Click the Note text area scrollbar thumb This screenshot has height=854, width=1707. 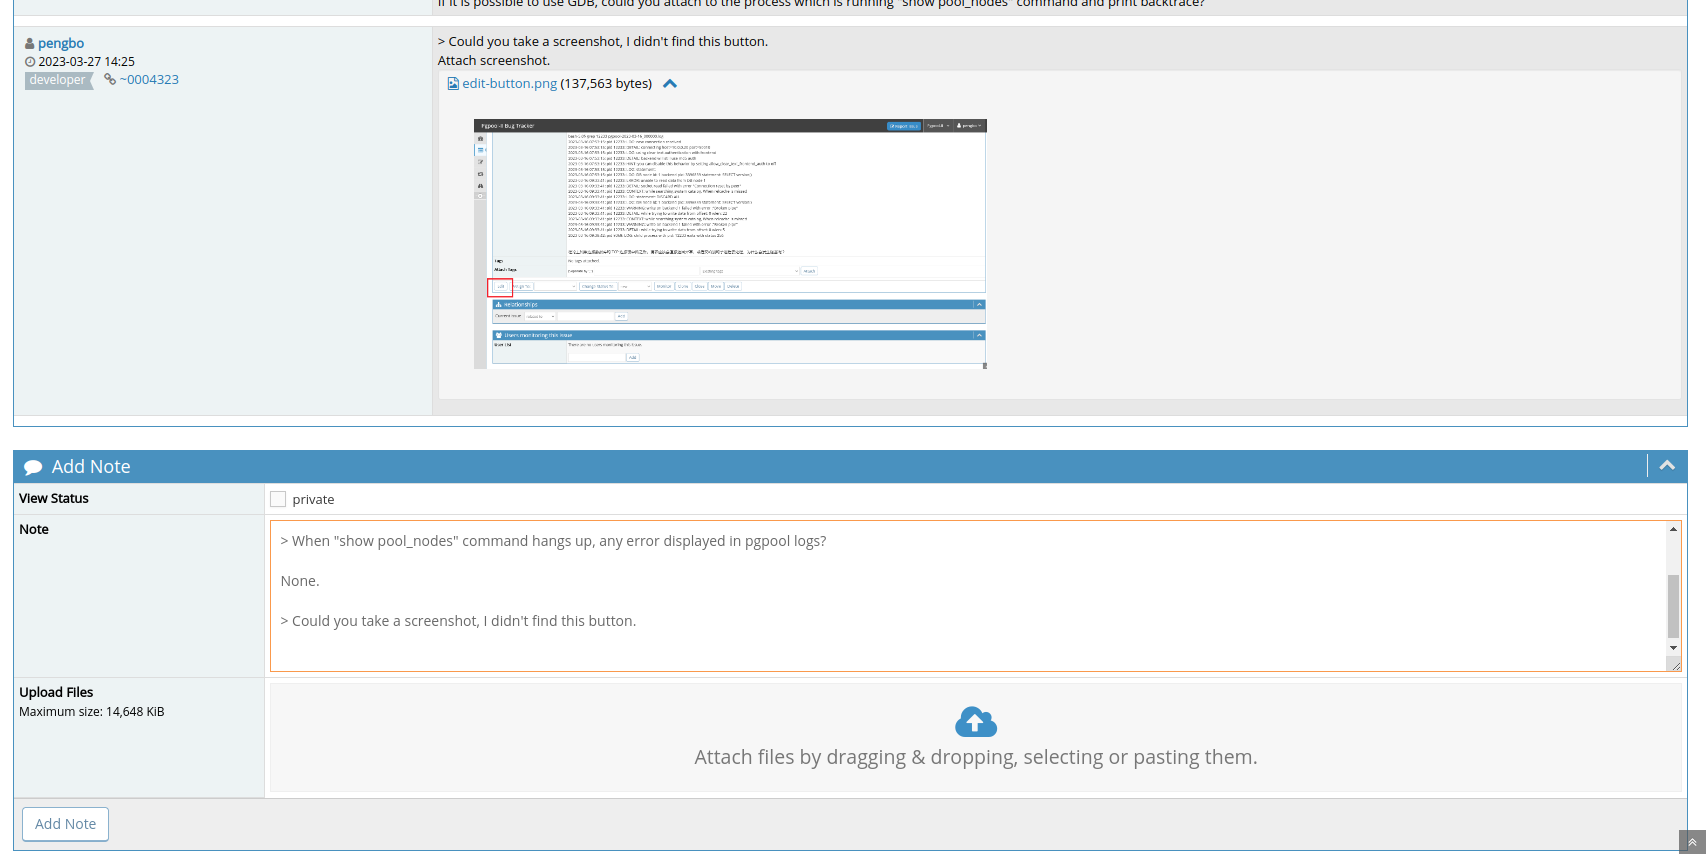(x=1673, y=605)
